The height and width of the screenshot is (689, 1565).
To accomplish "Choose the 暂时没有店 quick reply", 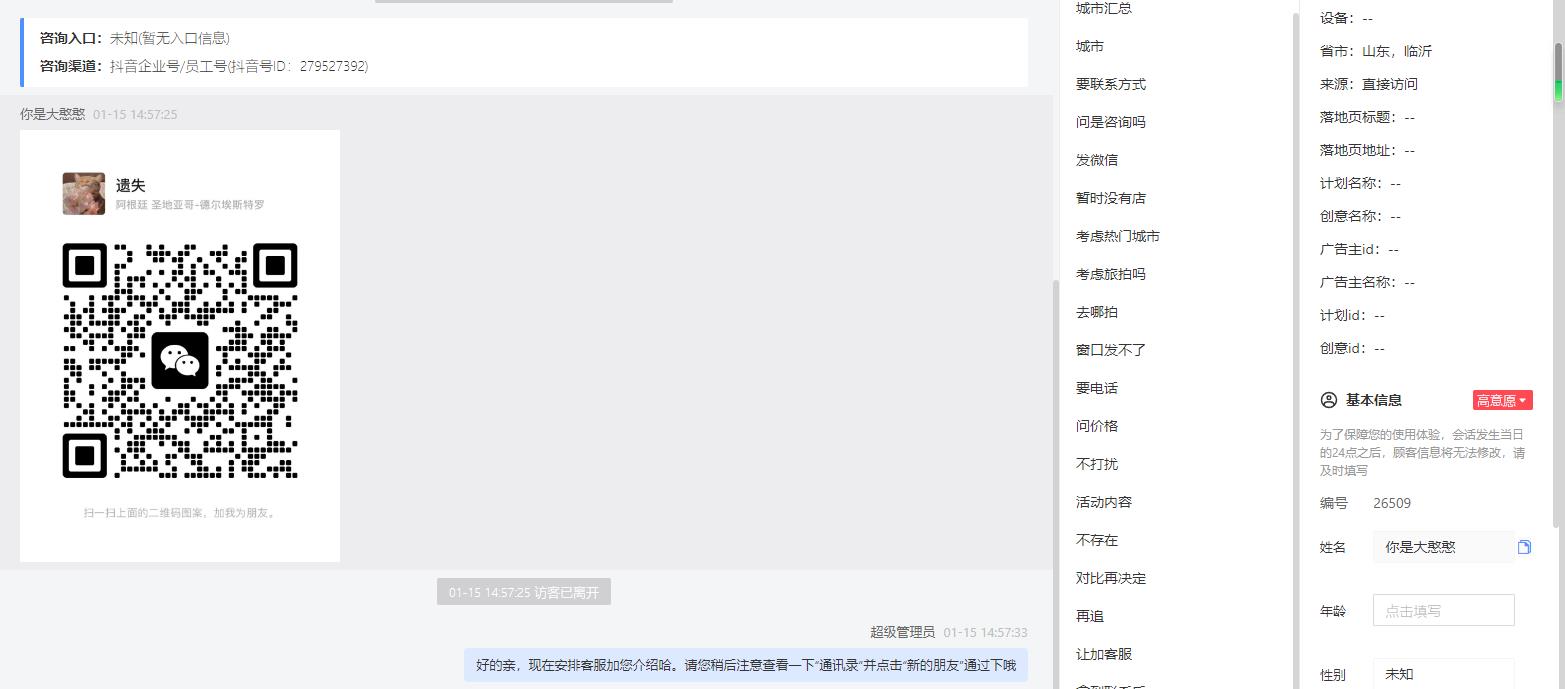I will (x=1111, y=198).
